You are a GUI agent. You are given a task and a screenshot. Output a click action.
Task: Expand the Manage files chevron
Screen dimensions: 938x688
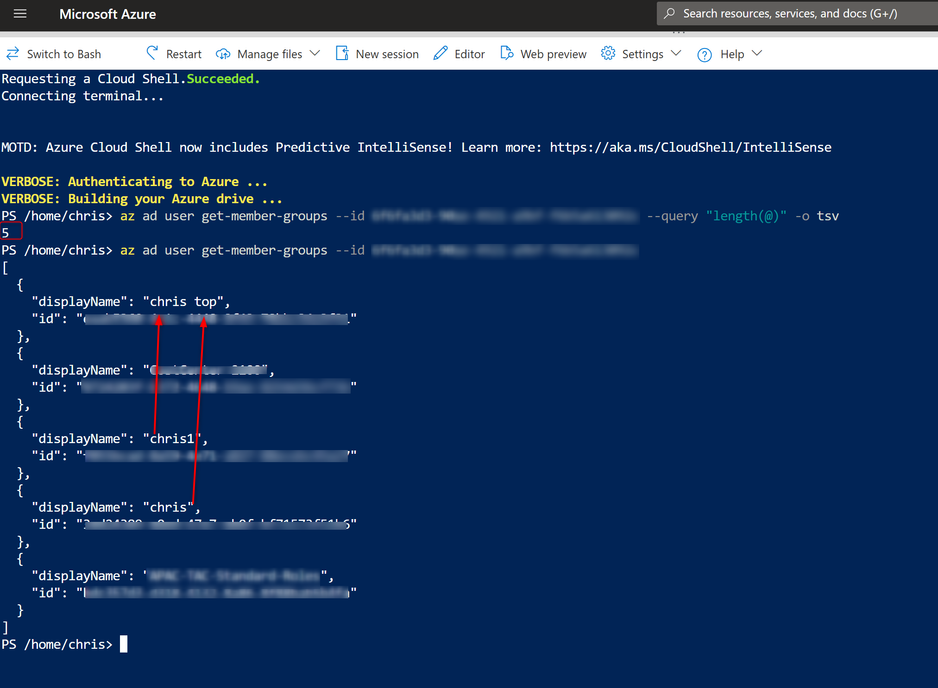[315, 53]
